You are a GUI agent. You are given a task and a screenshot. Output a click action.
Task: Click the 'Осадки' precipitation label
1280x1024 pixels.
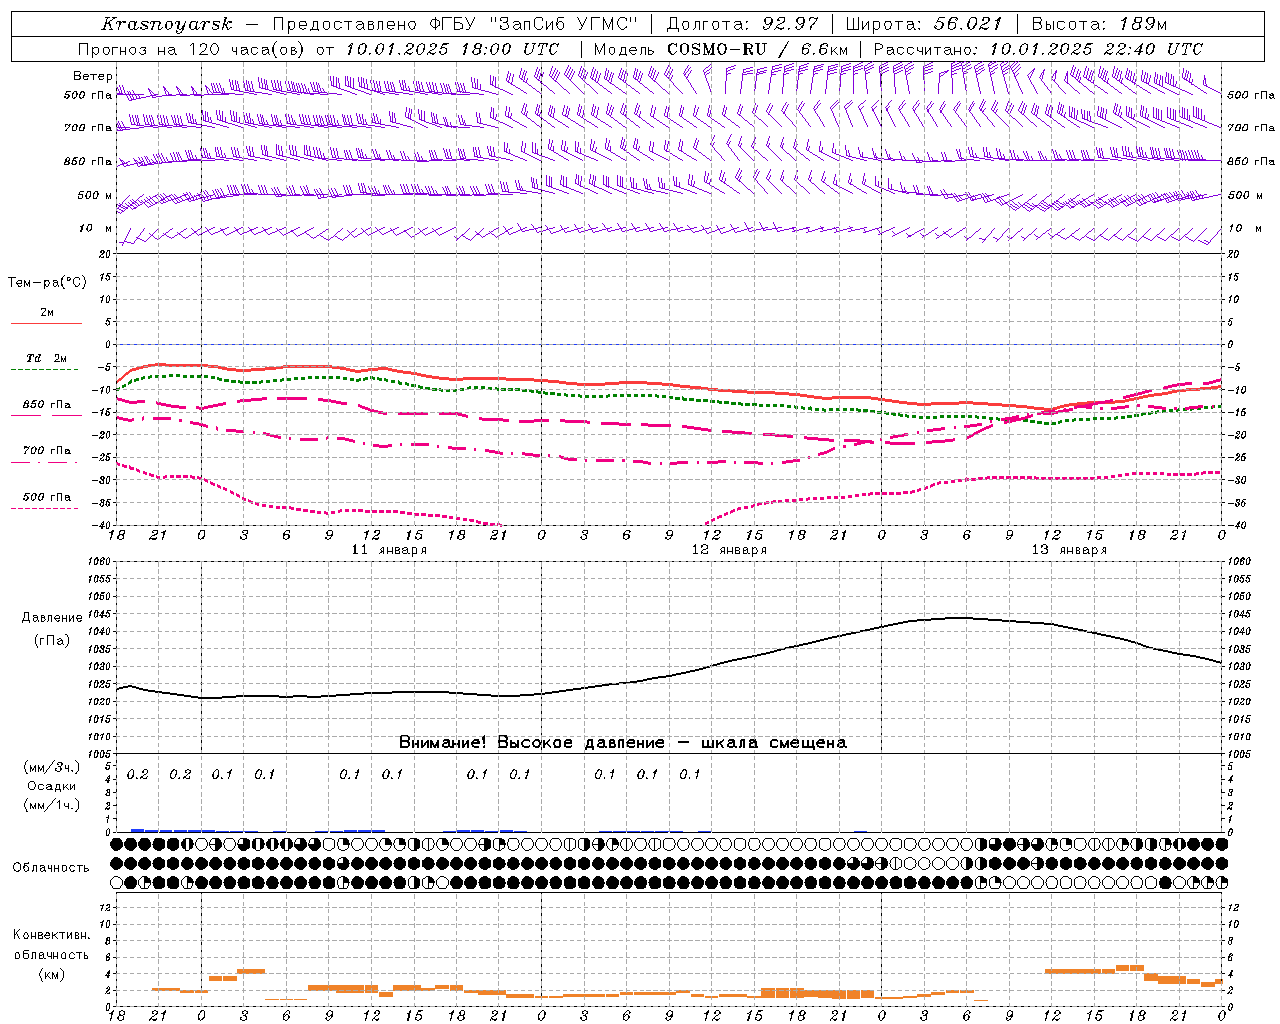click(x=52, y=787)
